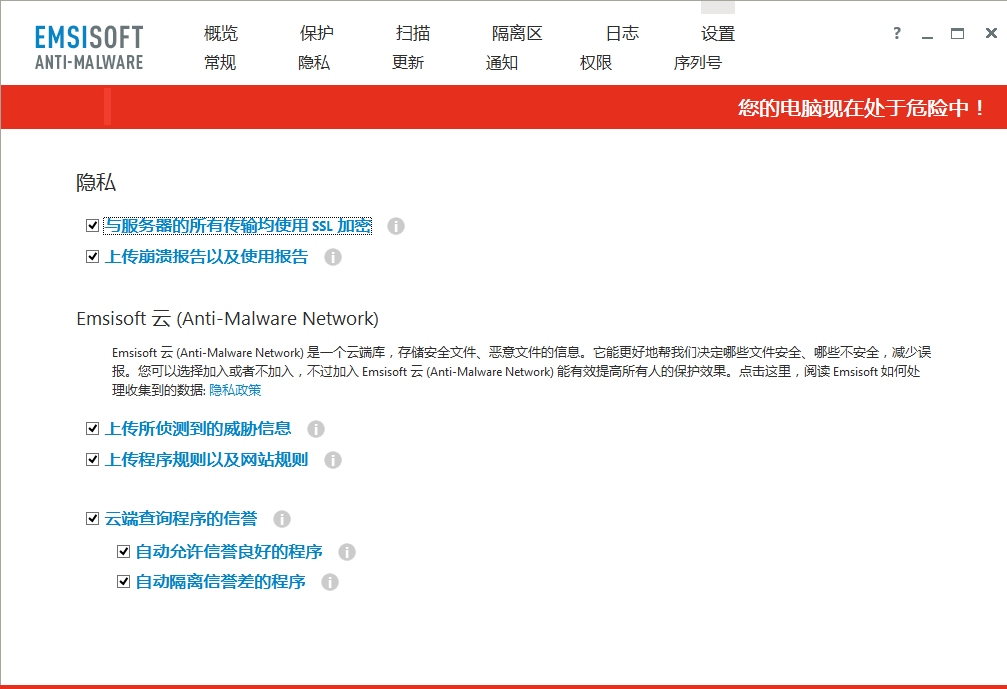Switch to the 隔离区 tab

pyautogui.click(x=517, y=34)
